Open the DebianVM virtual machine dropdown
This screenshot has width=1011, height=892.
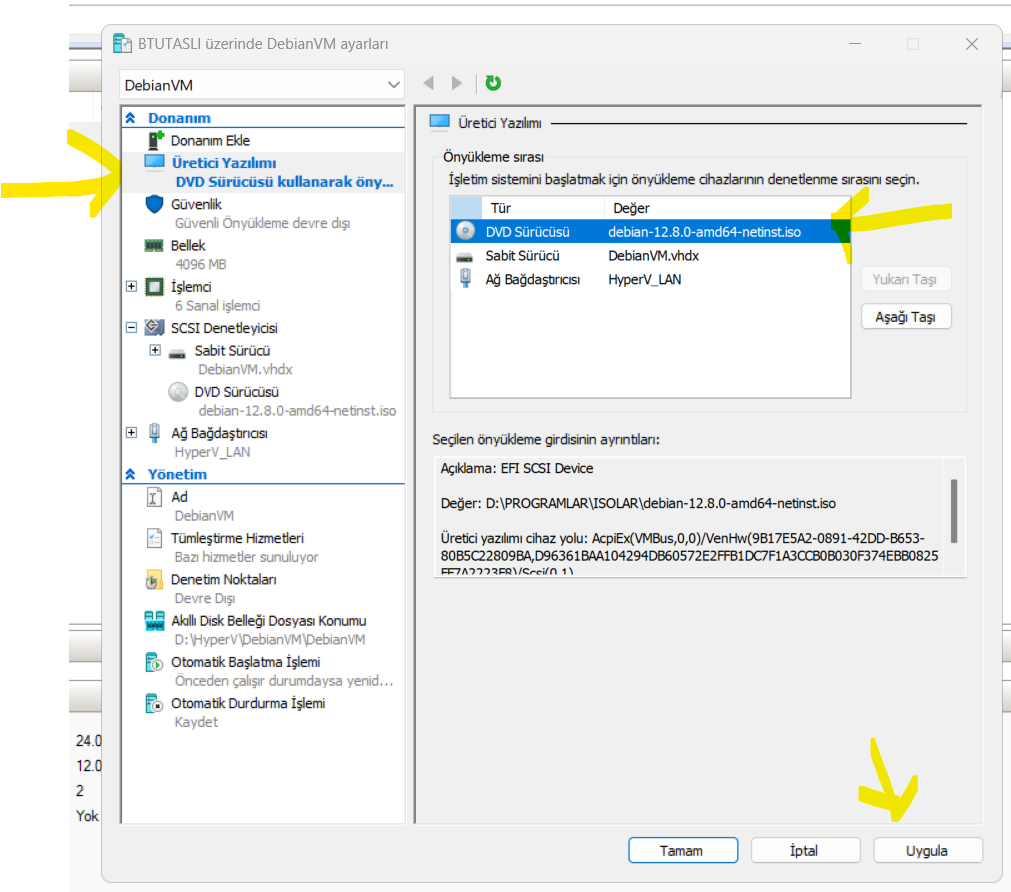pos(262,84)
